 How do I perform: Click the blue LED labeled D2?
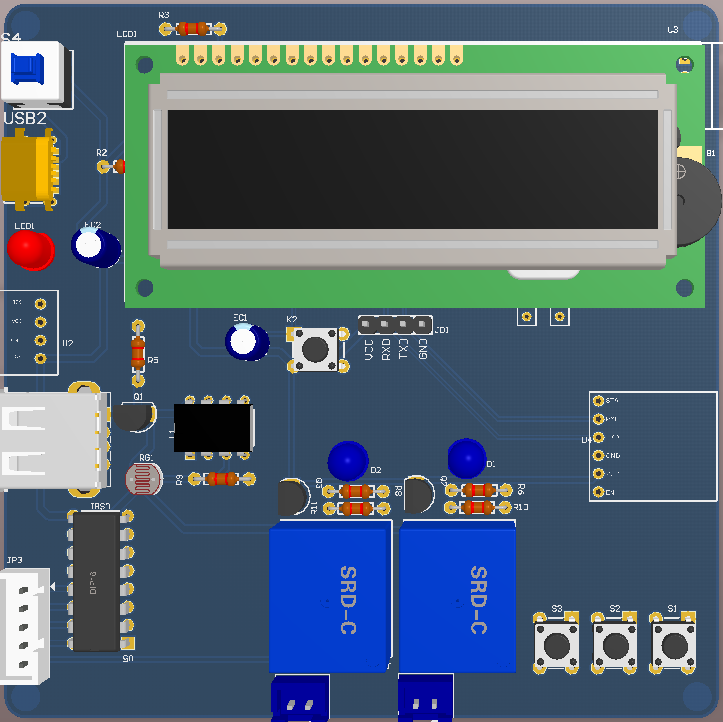348,460
